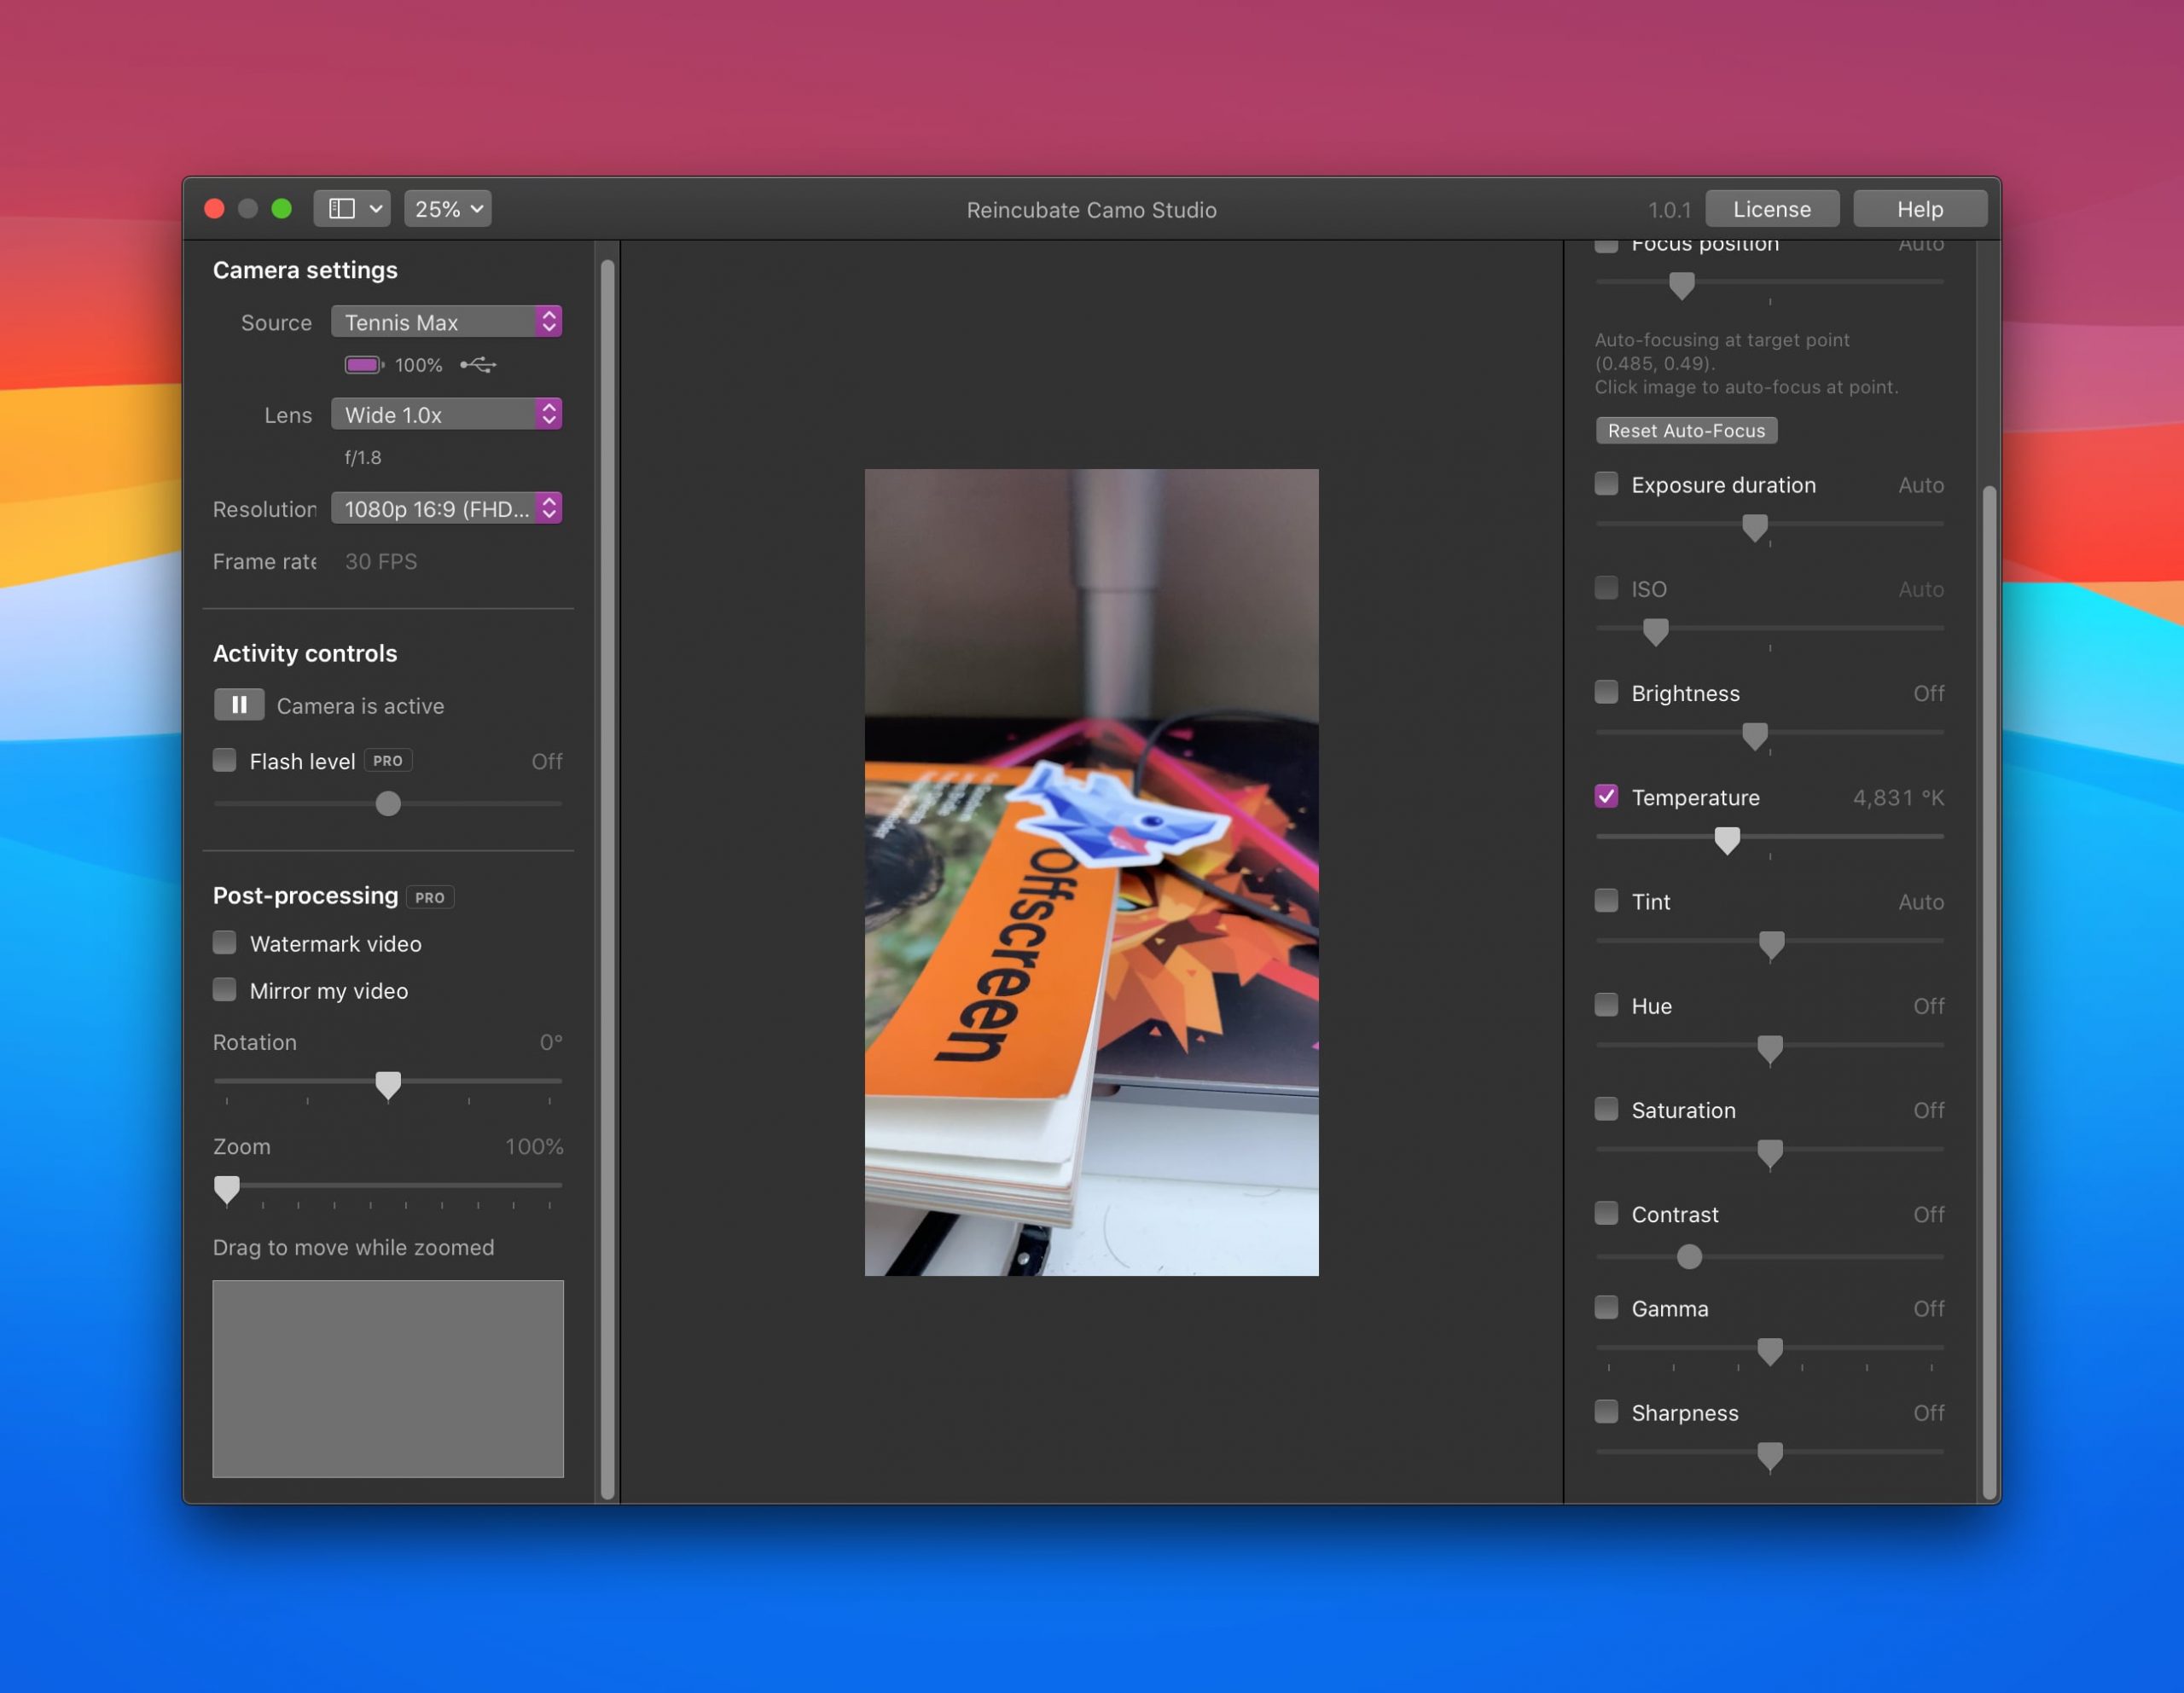Click the Flash level slider knob
The width and height of the screenshot is (2184, 1693).
coord(388,803)
